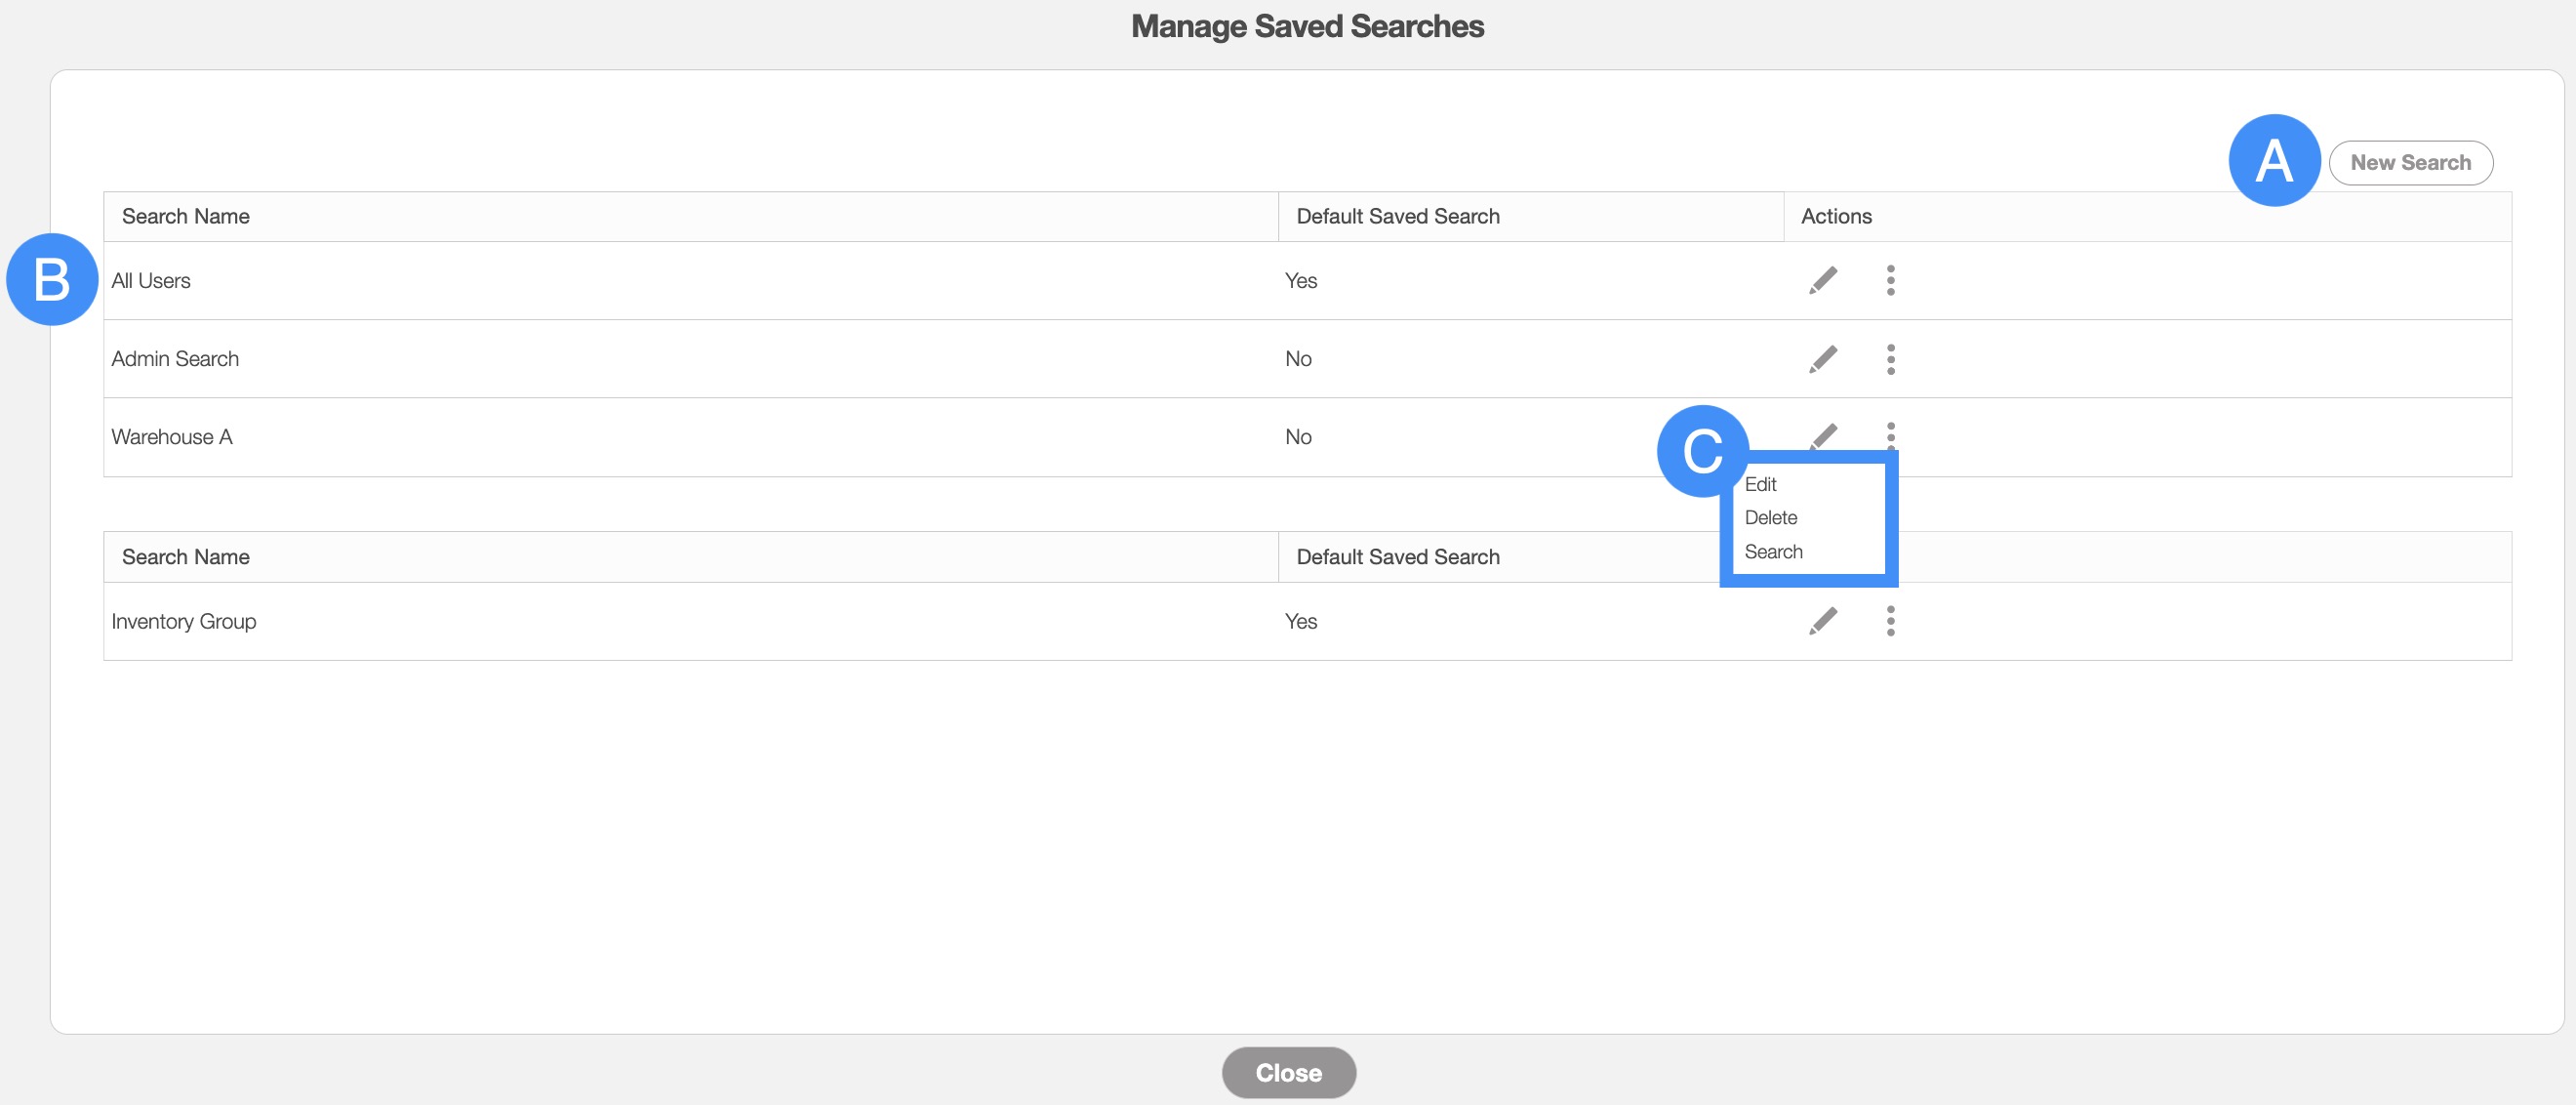The height and width of the screenshot is (1105, 2576).
Task: Click the first table's Search Name column header
Action: tap(186, 217)
